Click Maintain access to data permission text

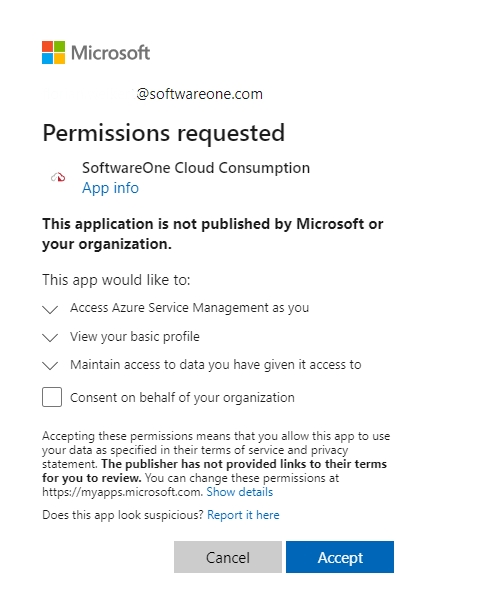215,365
